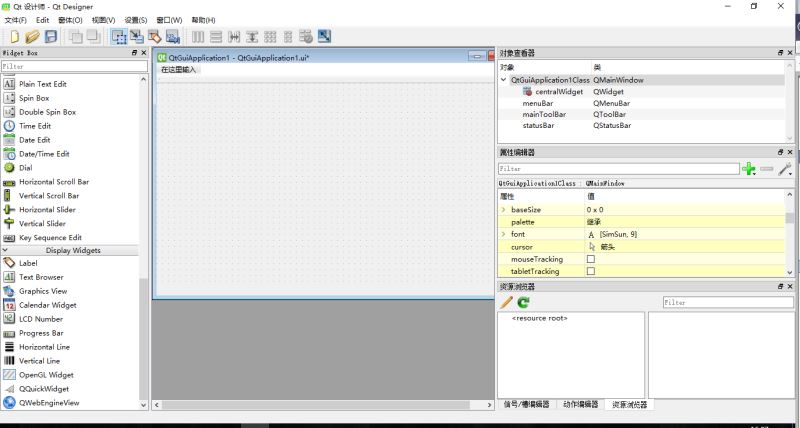Click the palette property value 继承
The image size is (800, 428).
click(594, 222)
